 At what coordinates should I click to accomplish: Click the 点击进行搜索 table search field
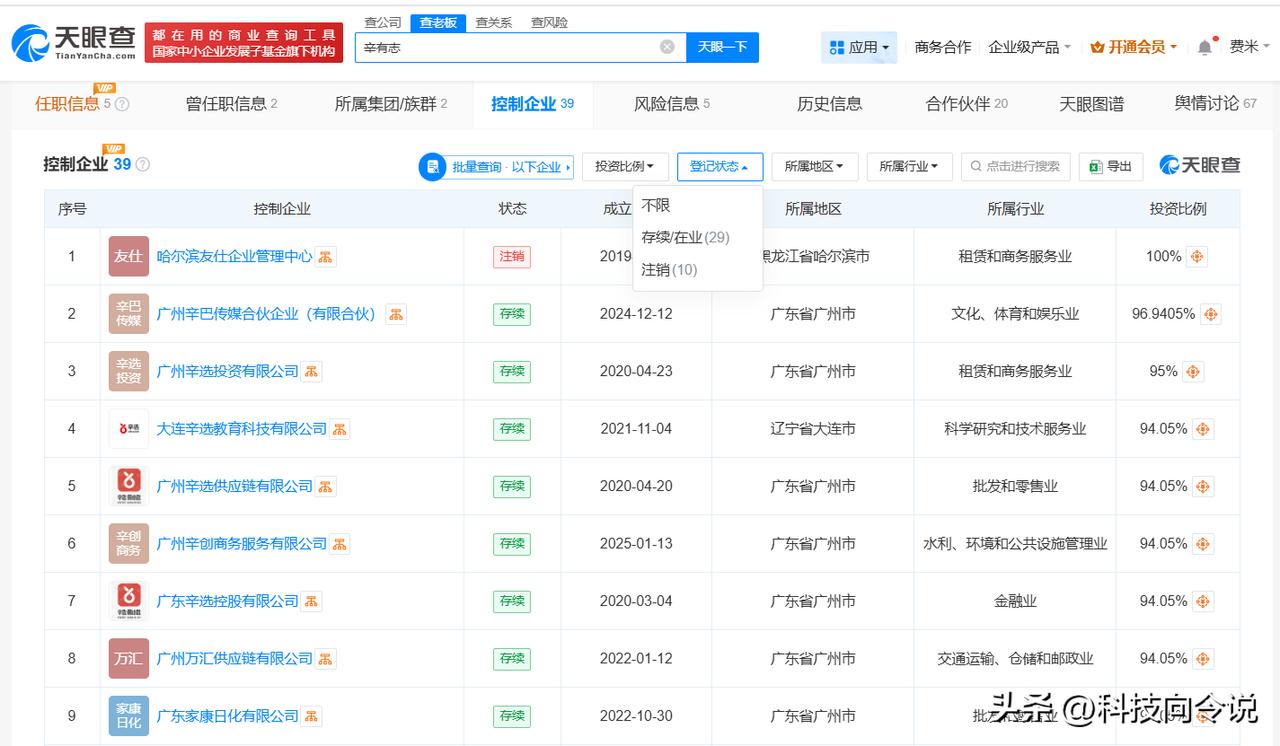click(1016, 167)
